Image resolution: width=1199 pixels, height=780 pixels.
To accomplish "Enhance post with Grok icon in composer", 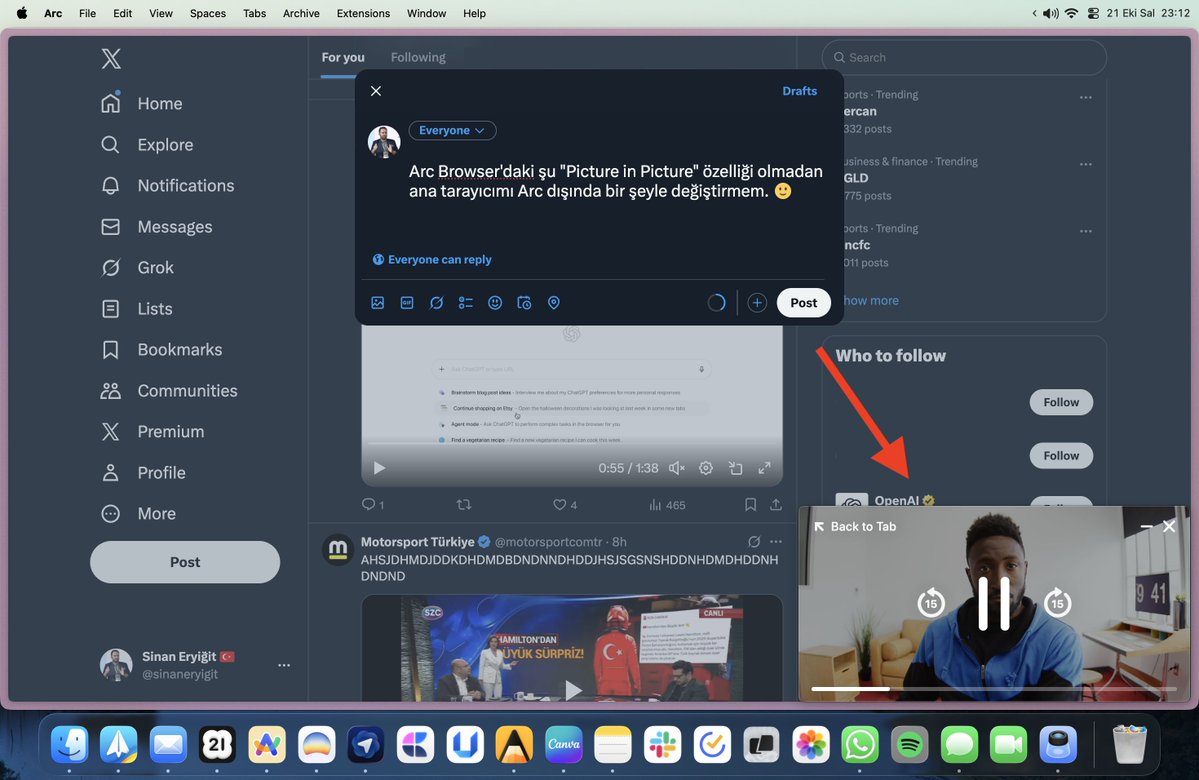I will [437, 303].
